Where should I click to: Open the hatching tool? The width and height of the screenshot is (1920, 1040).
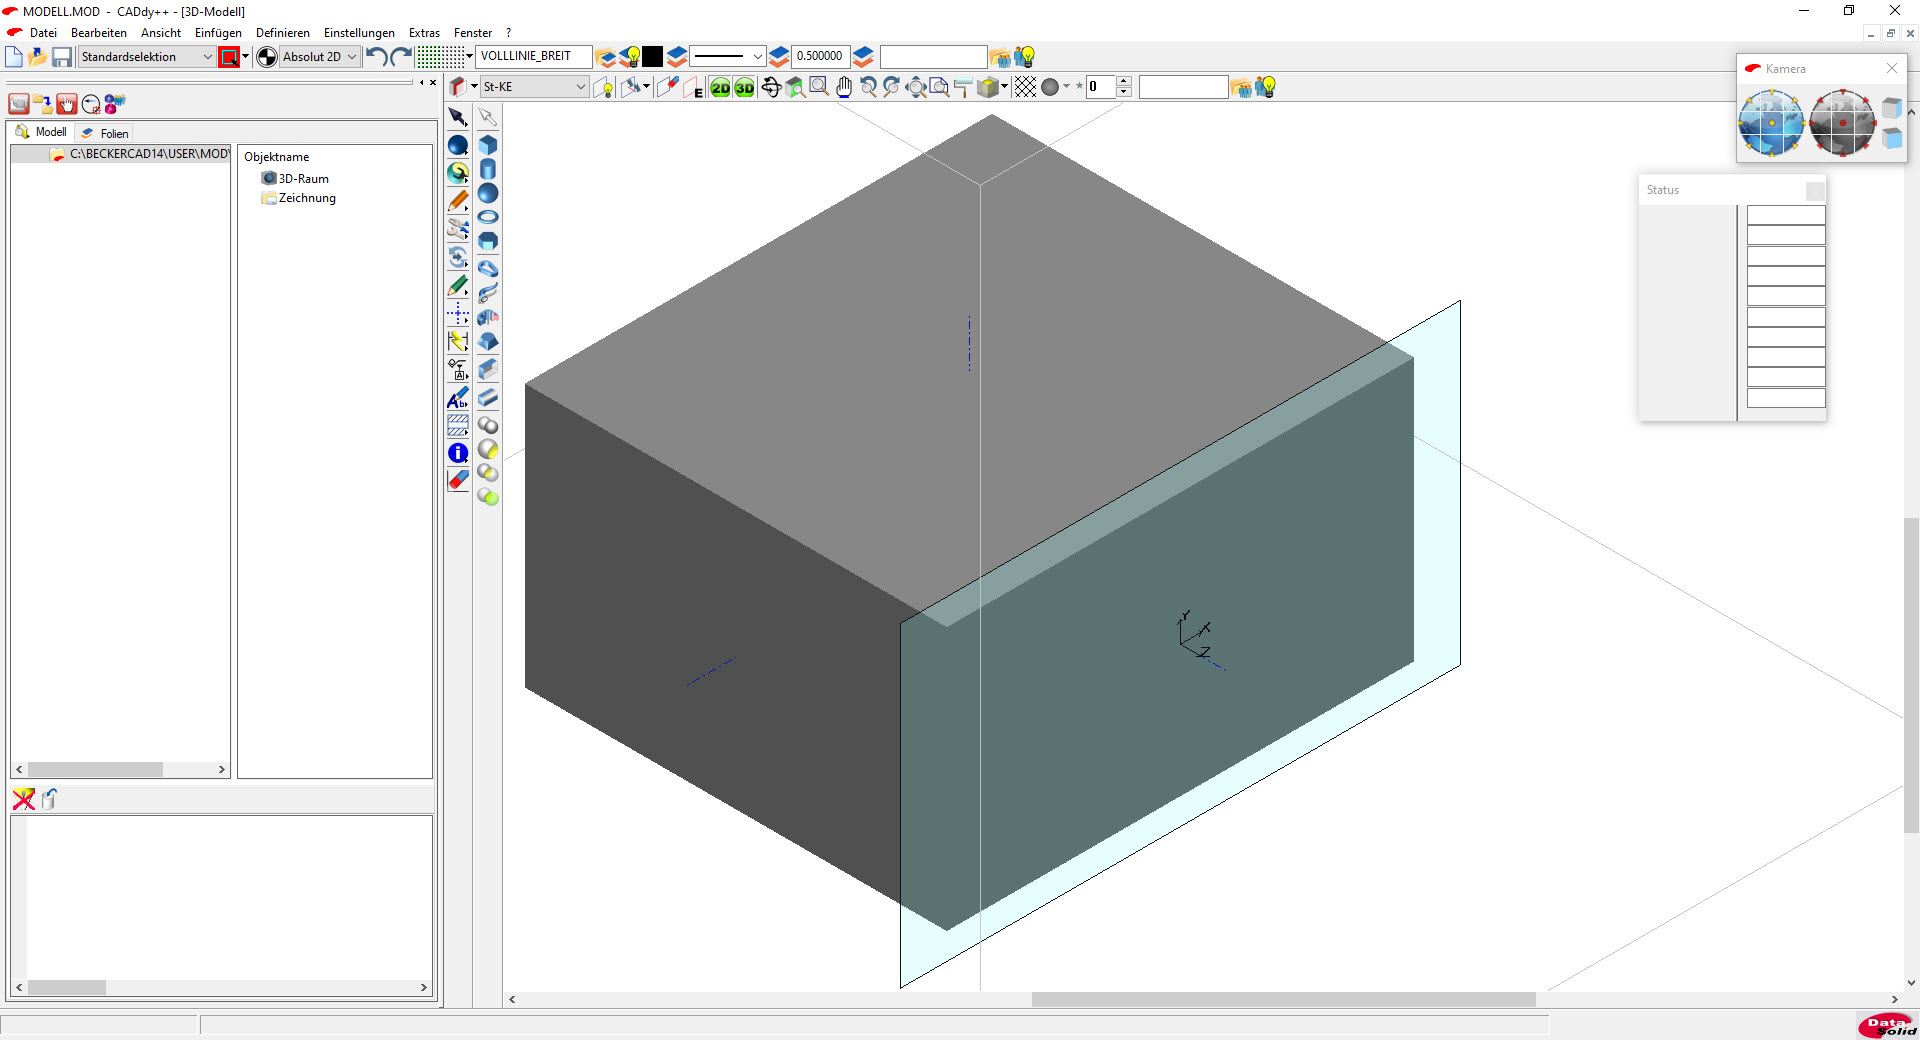[x=458, y=425]
